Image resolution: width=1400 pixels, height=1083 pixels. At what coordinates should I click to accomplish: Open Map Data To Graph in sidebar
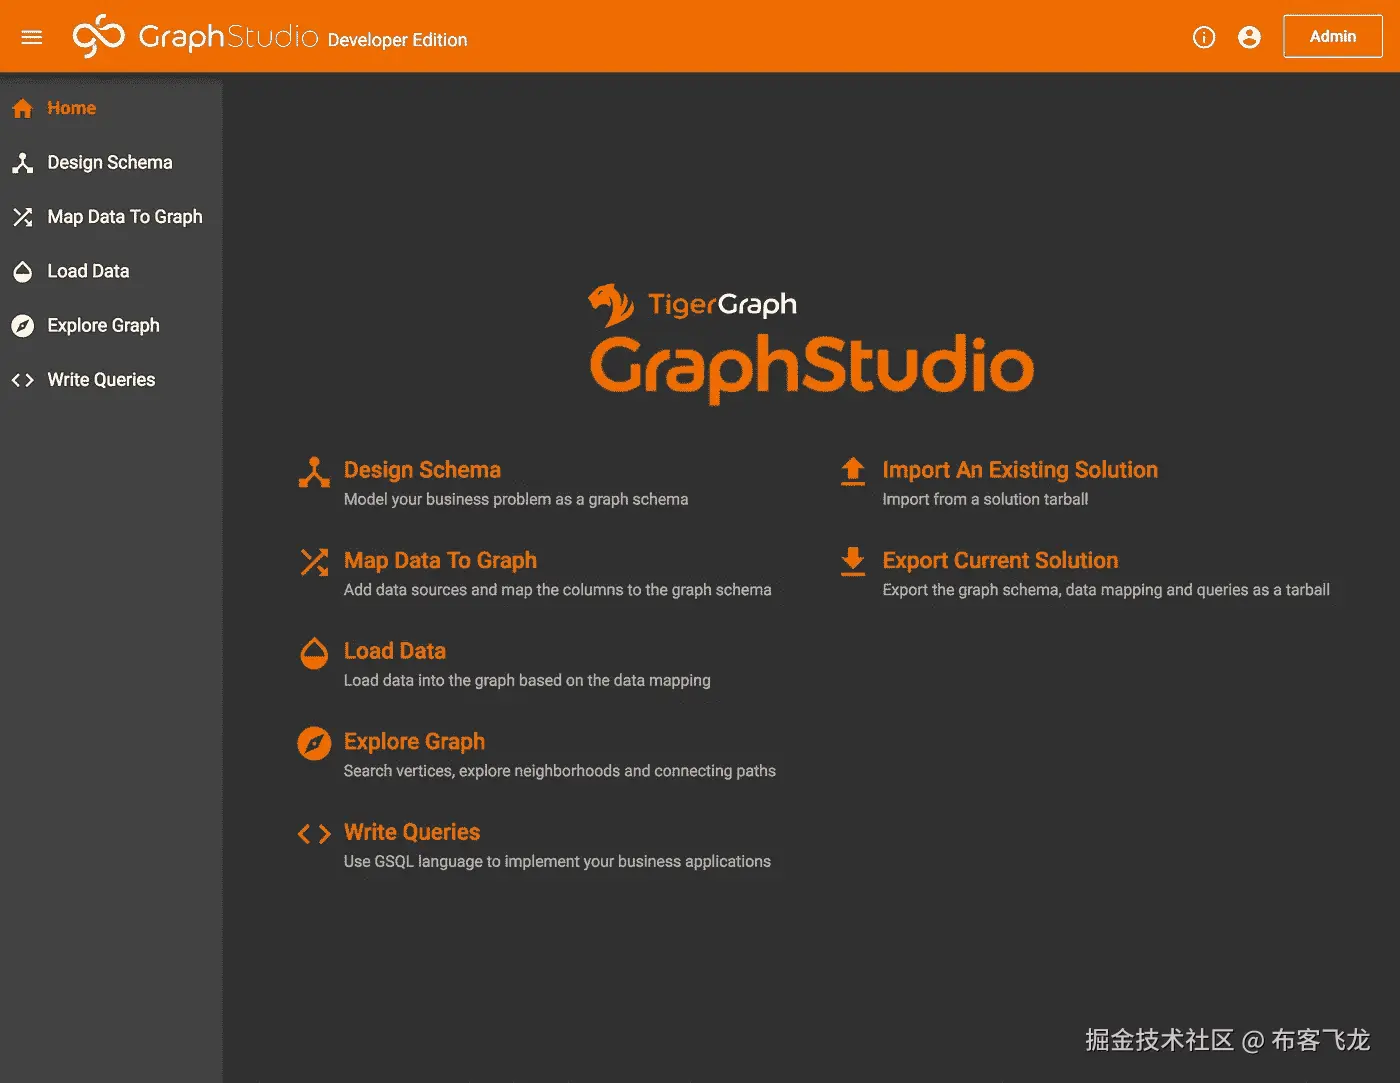pyautogui.click(x=125, y=217)
